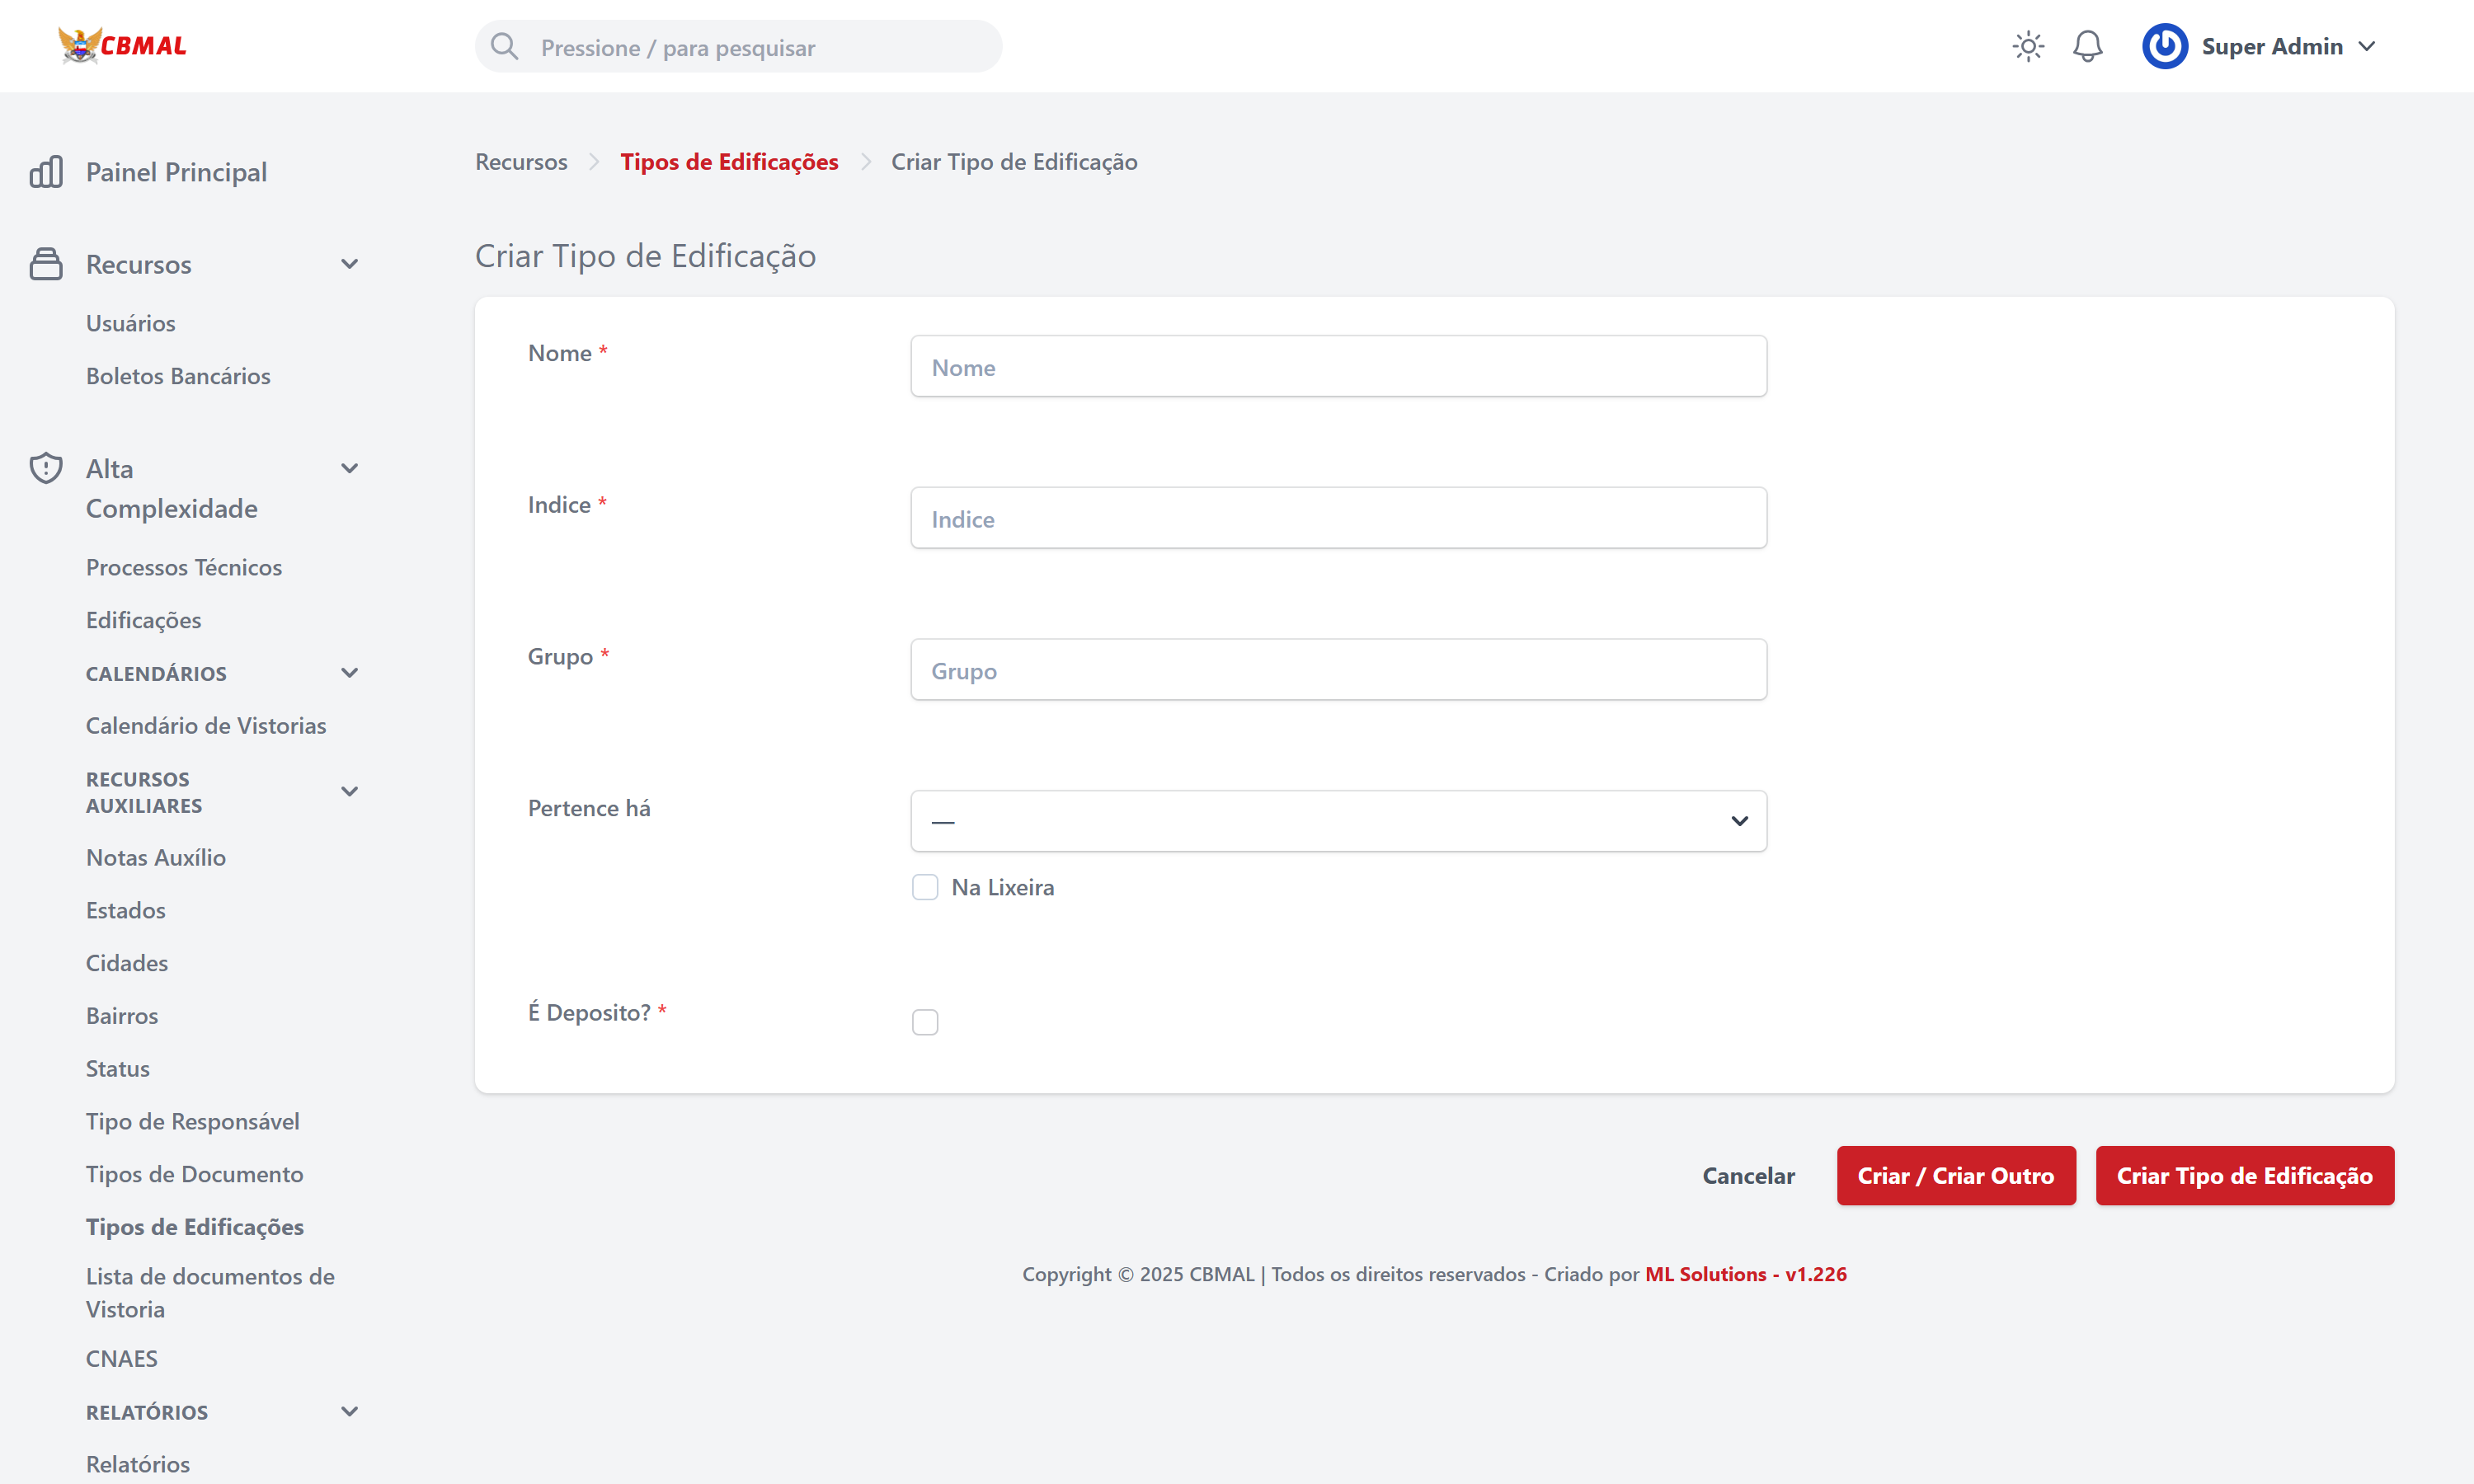Toggle the light/dark theme sun icon

click(x=2027, y=46)
